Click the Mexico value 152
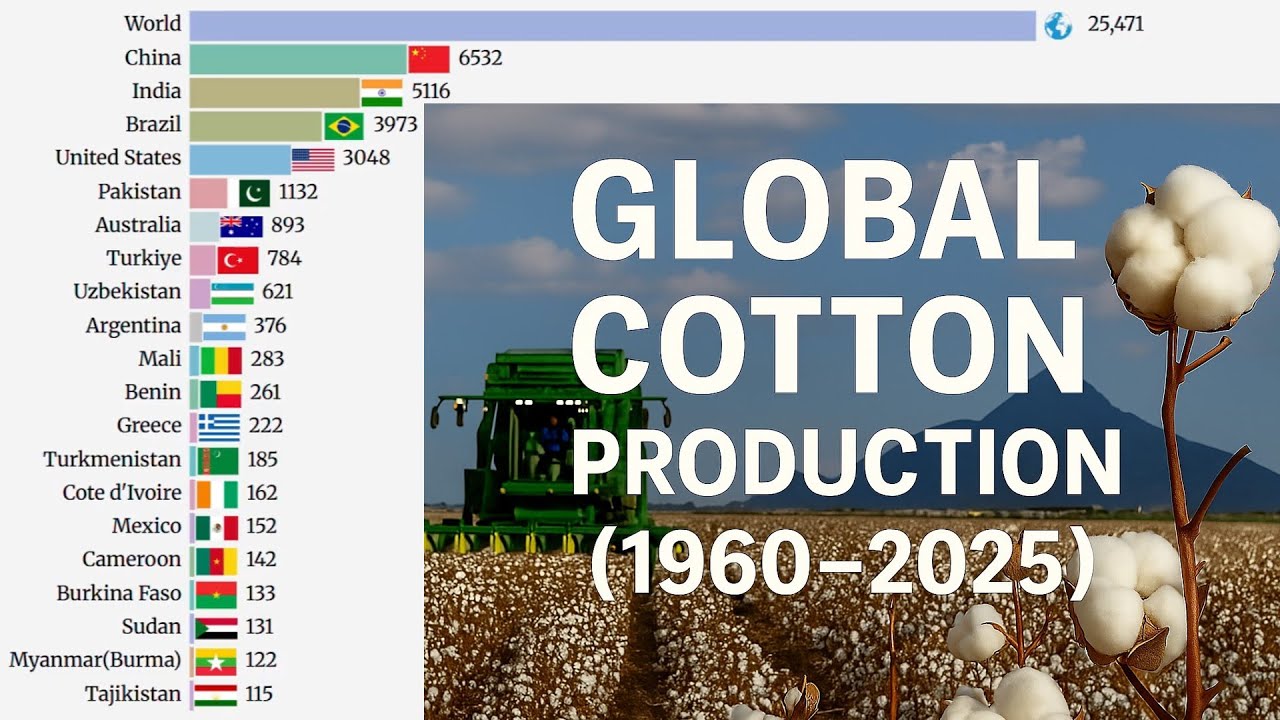Image resolution: width=1280 pixels, height=720 pixels. tap(261, 527)
